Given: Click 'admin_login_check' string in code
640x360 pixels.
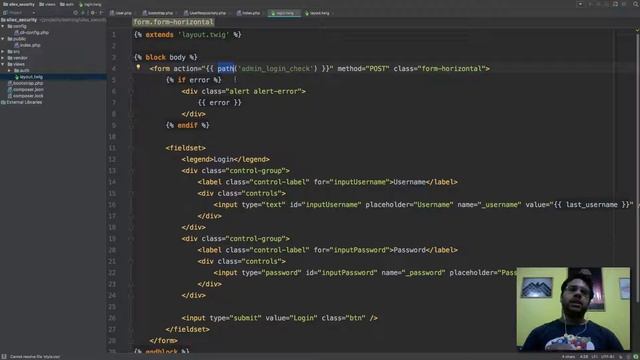Looking at the screenshot, I should 277,69.
